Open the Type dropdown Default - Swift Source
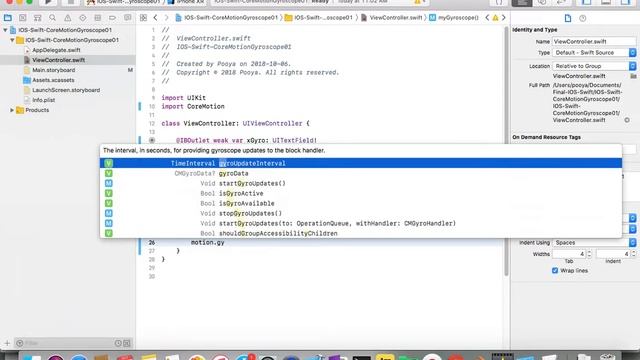The height and width of the screenshot is (360, 640). tap(594, 53)
